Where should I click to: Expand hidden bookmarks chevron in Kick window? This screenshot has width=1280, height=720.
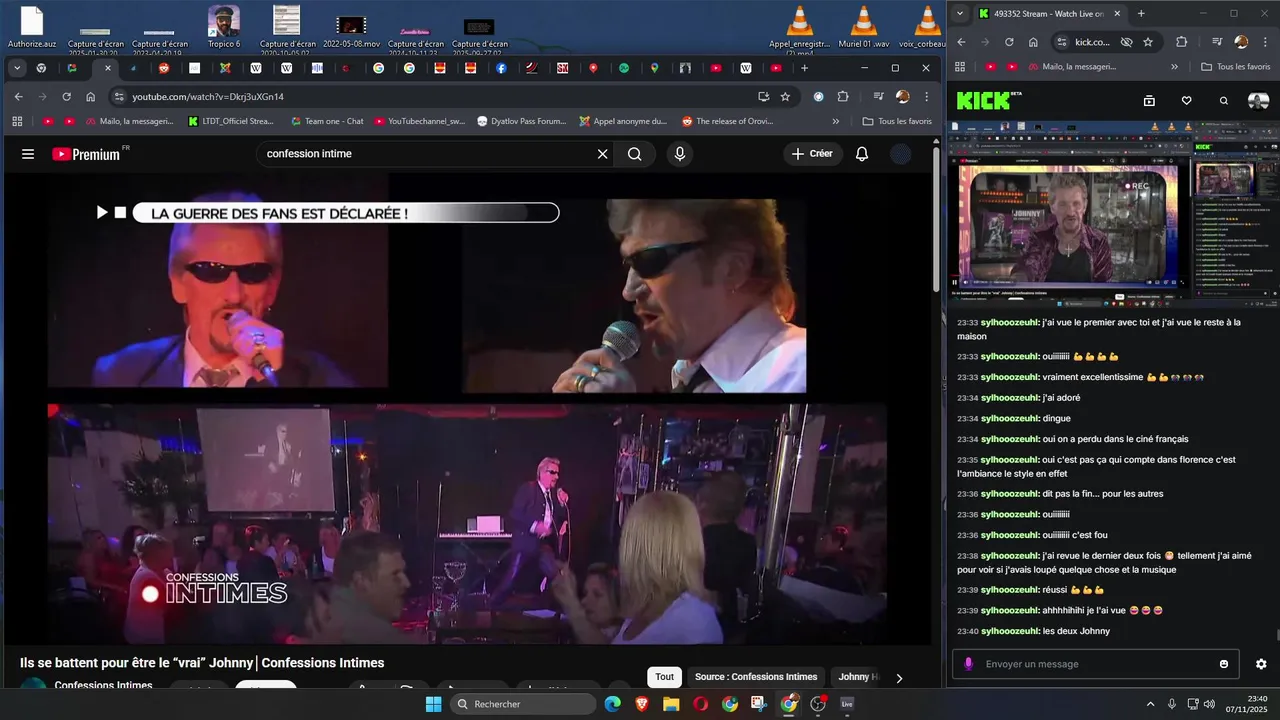tap(1174, 67)
